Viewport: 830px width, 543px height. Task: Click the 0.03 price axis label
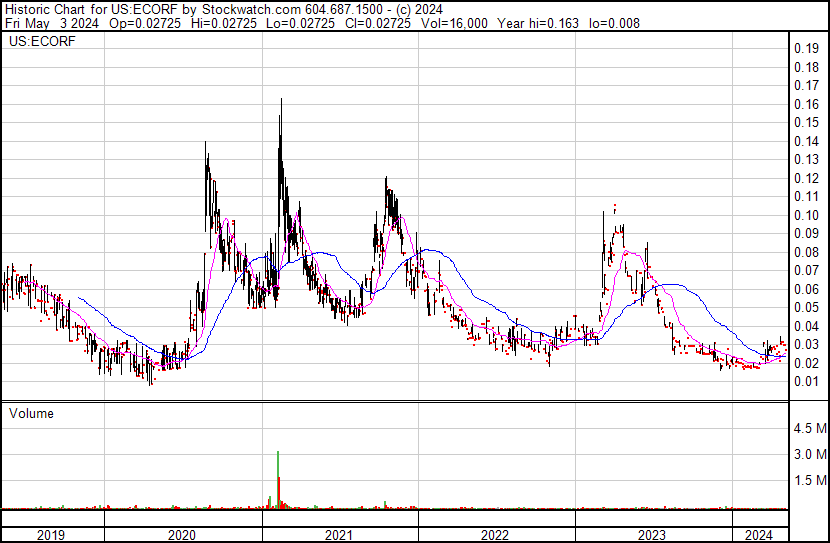[807, 345]
